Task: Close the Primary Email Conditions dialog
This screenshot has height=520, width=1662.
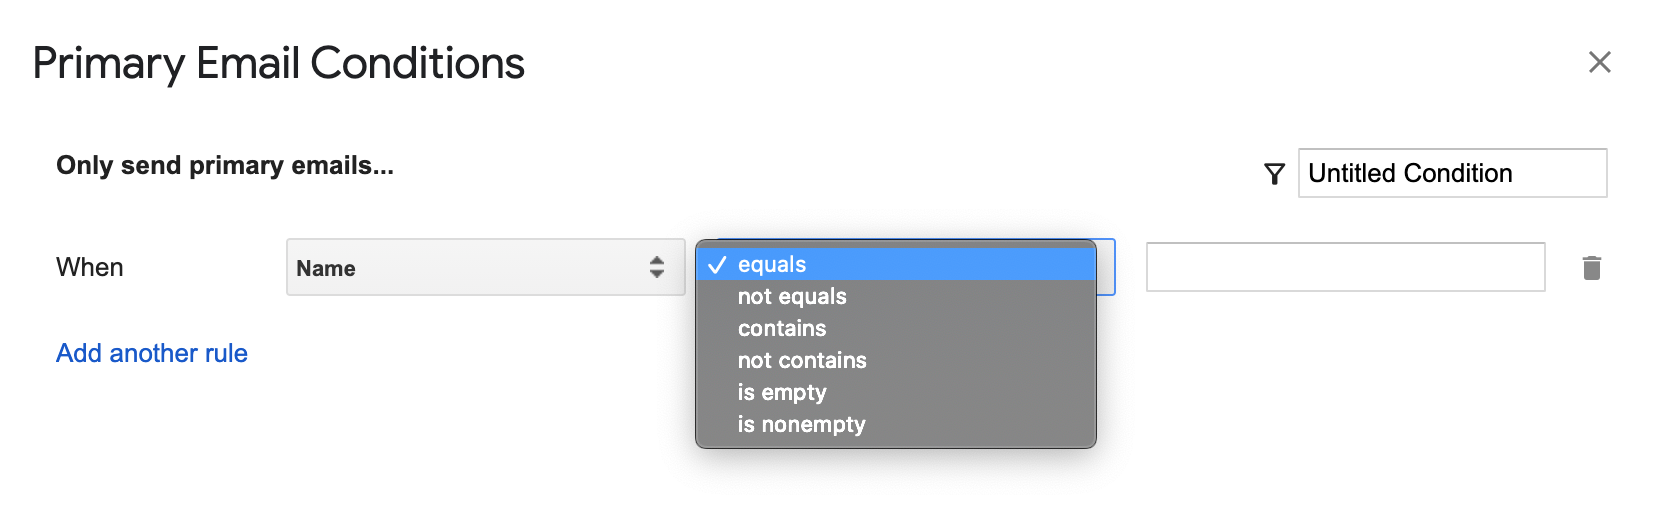Action: click(1599, 62)
